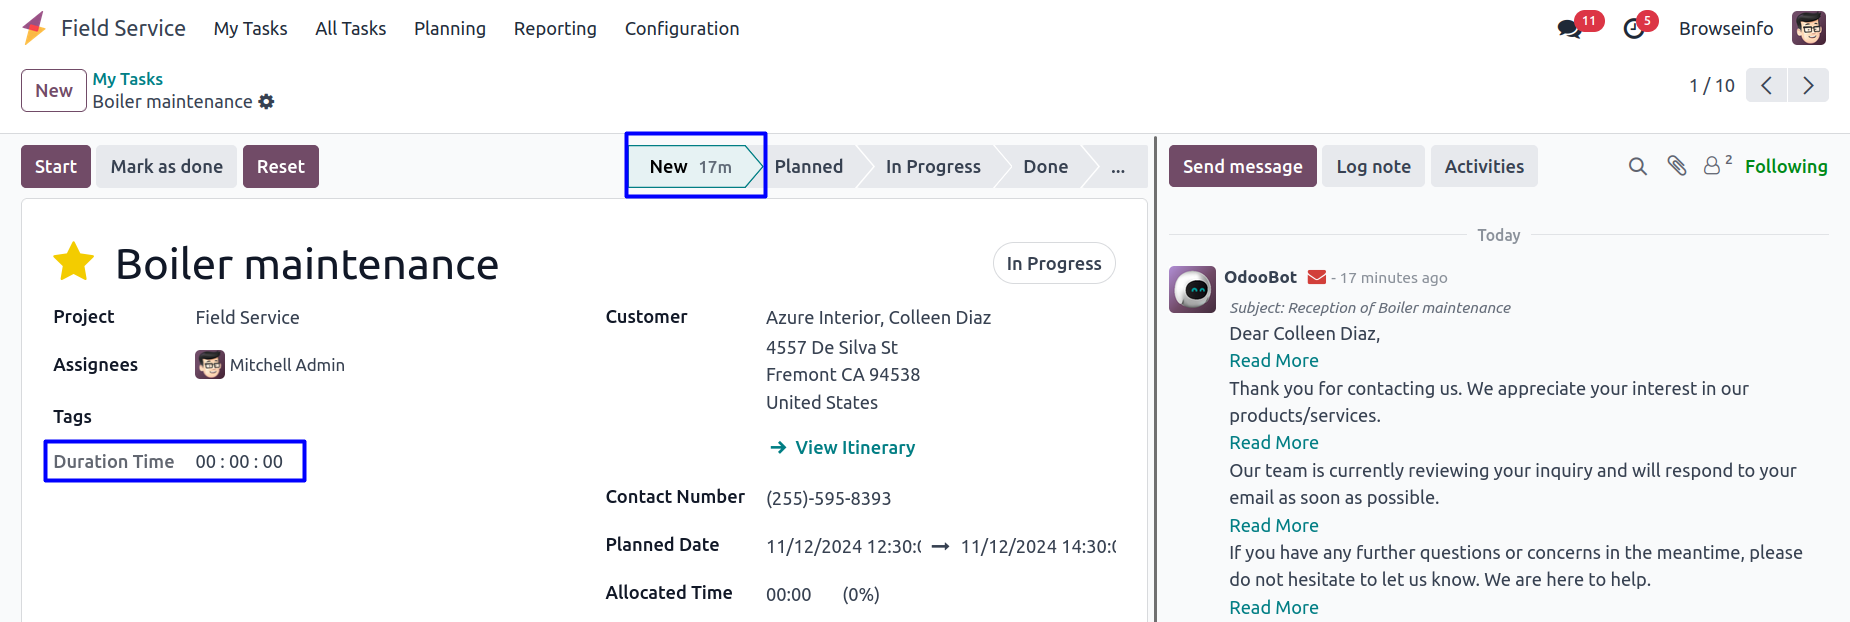
Task: Open the messages chat icon
Action: [1570, 29]
